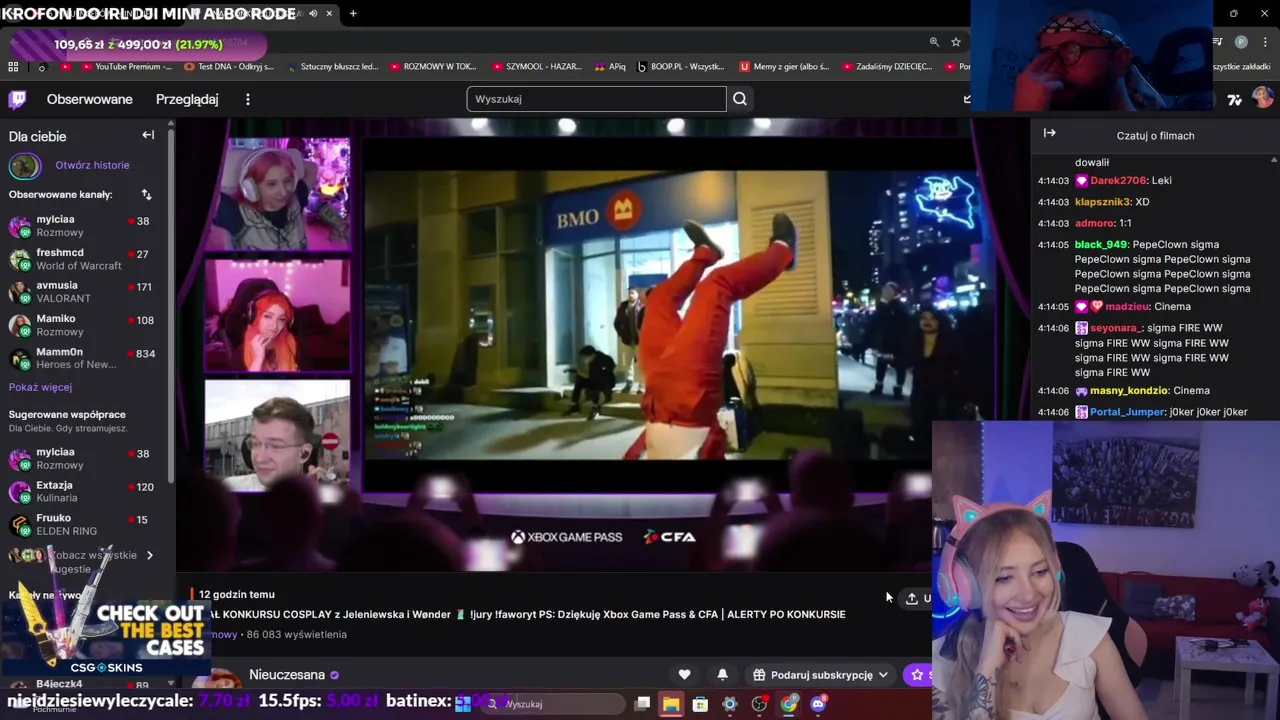Open Discord from the taskbar
Image resolution: width=1280 pixels, height=720 pixels.
point(818,704)
